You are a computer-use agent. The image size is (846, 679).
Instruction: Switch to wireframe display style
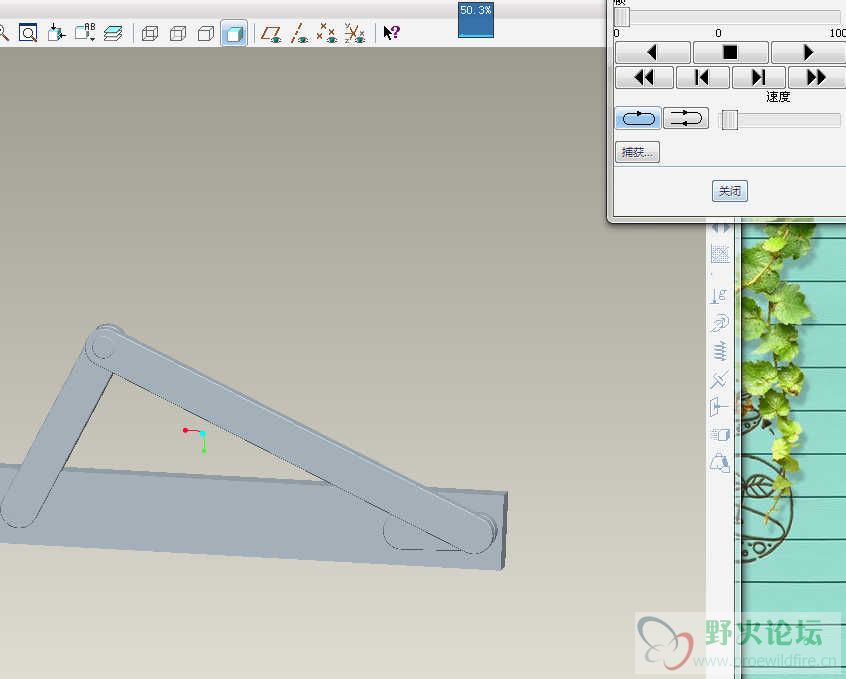[x=150, y=33]
